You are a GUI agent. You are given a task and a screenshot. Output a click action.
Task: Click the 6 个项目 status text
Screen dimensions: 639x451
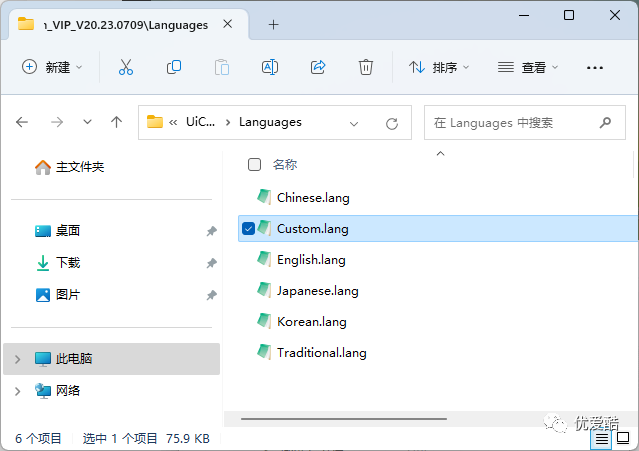click(x=38, y=438)
